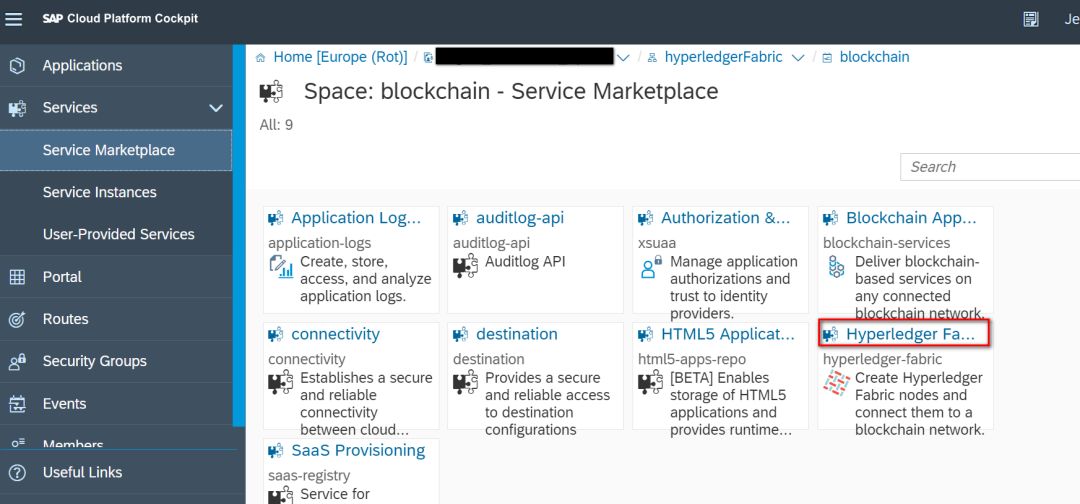
Task: Open the redacted subaccount breadcrumb dropdown
Action: [623, 58]
